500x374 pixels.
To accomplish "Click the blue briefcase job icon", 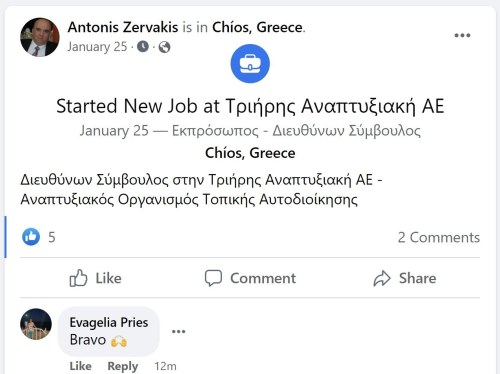I will pyautogui.click(x=250, y=64).
